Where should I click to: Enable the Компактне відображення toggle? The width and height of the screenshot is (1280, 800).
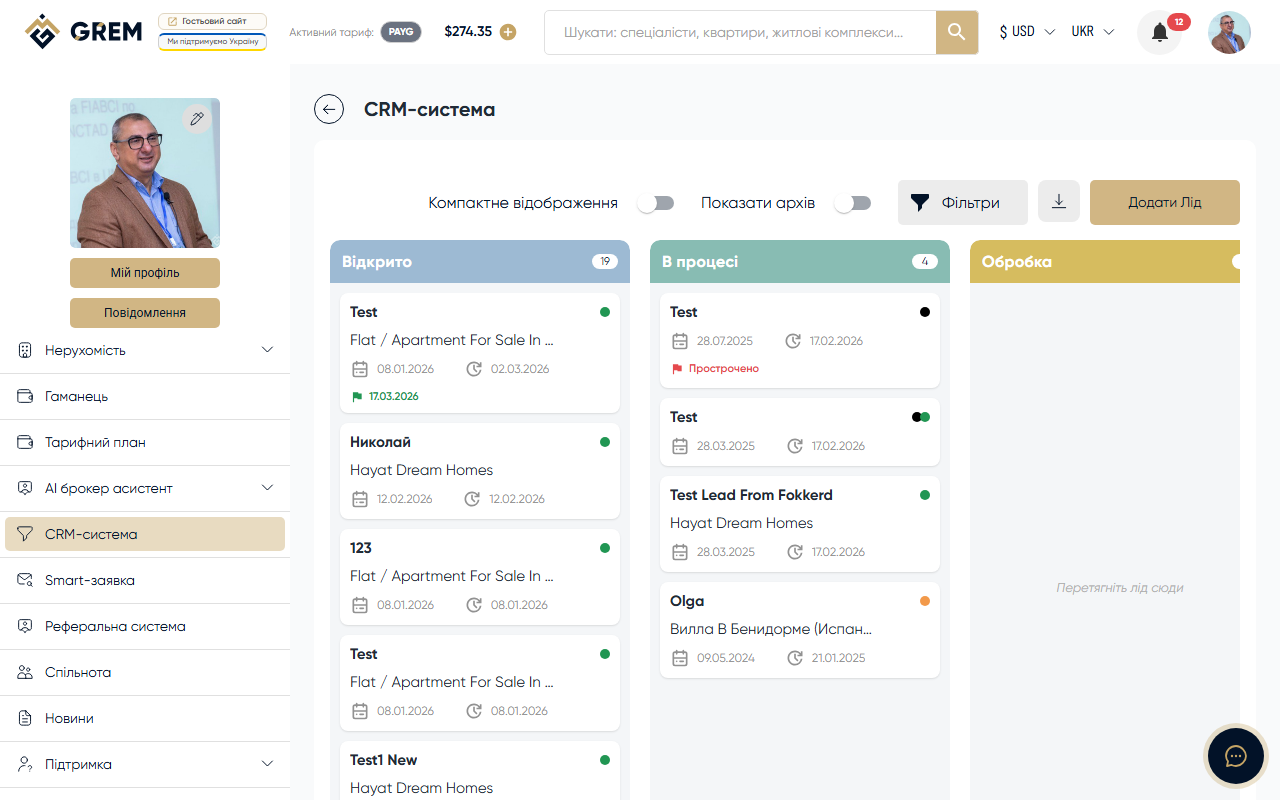(656, 202)
